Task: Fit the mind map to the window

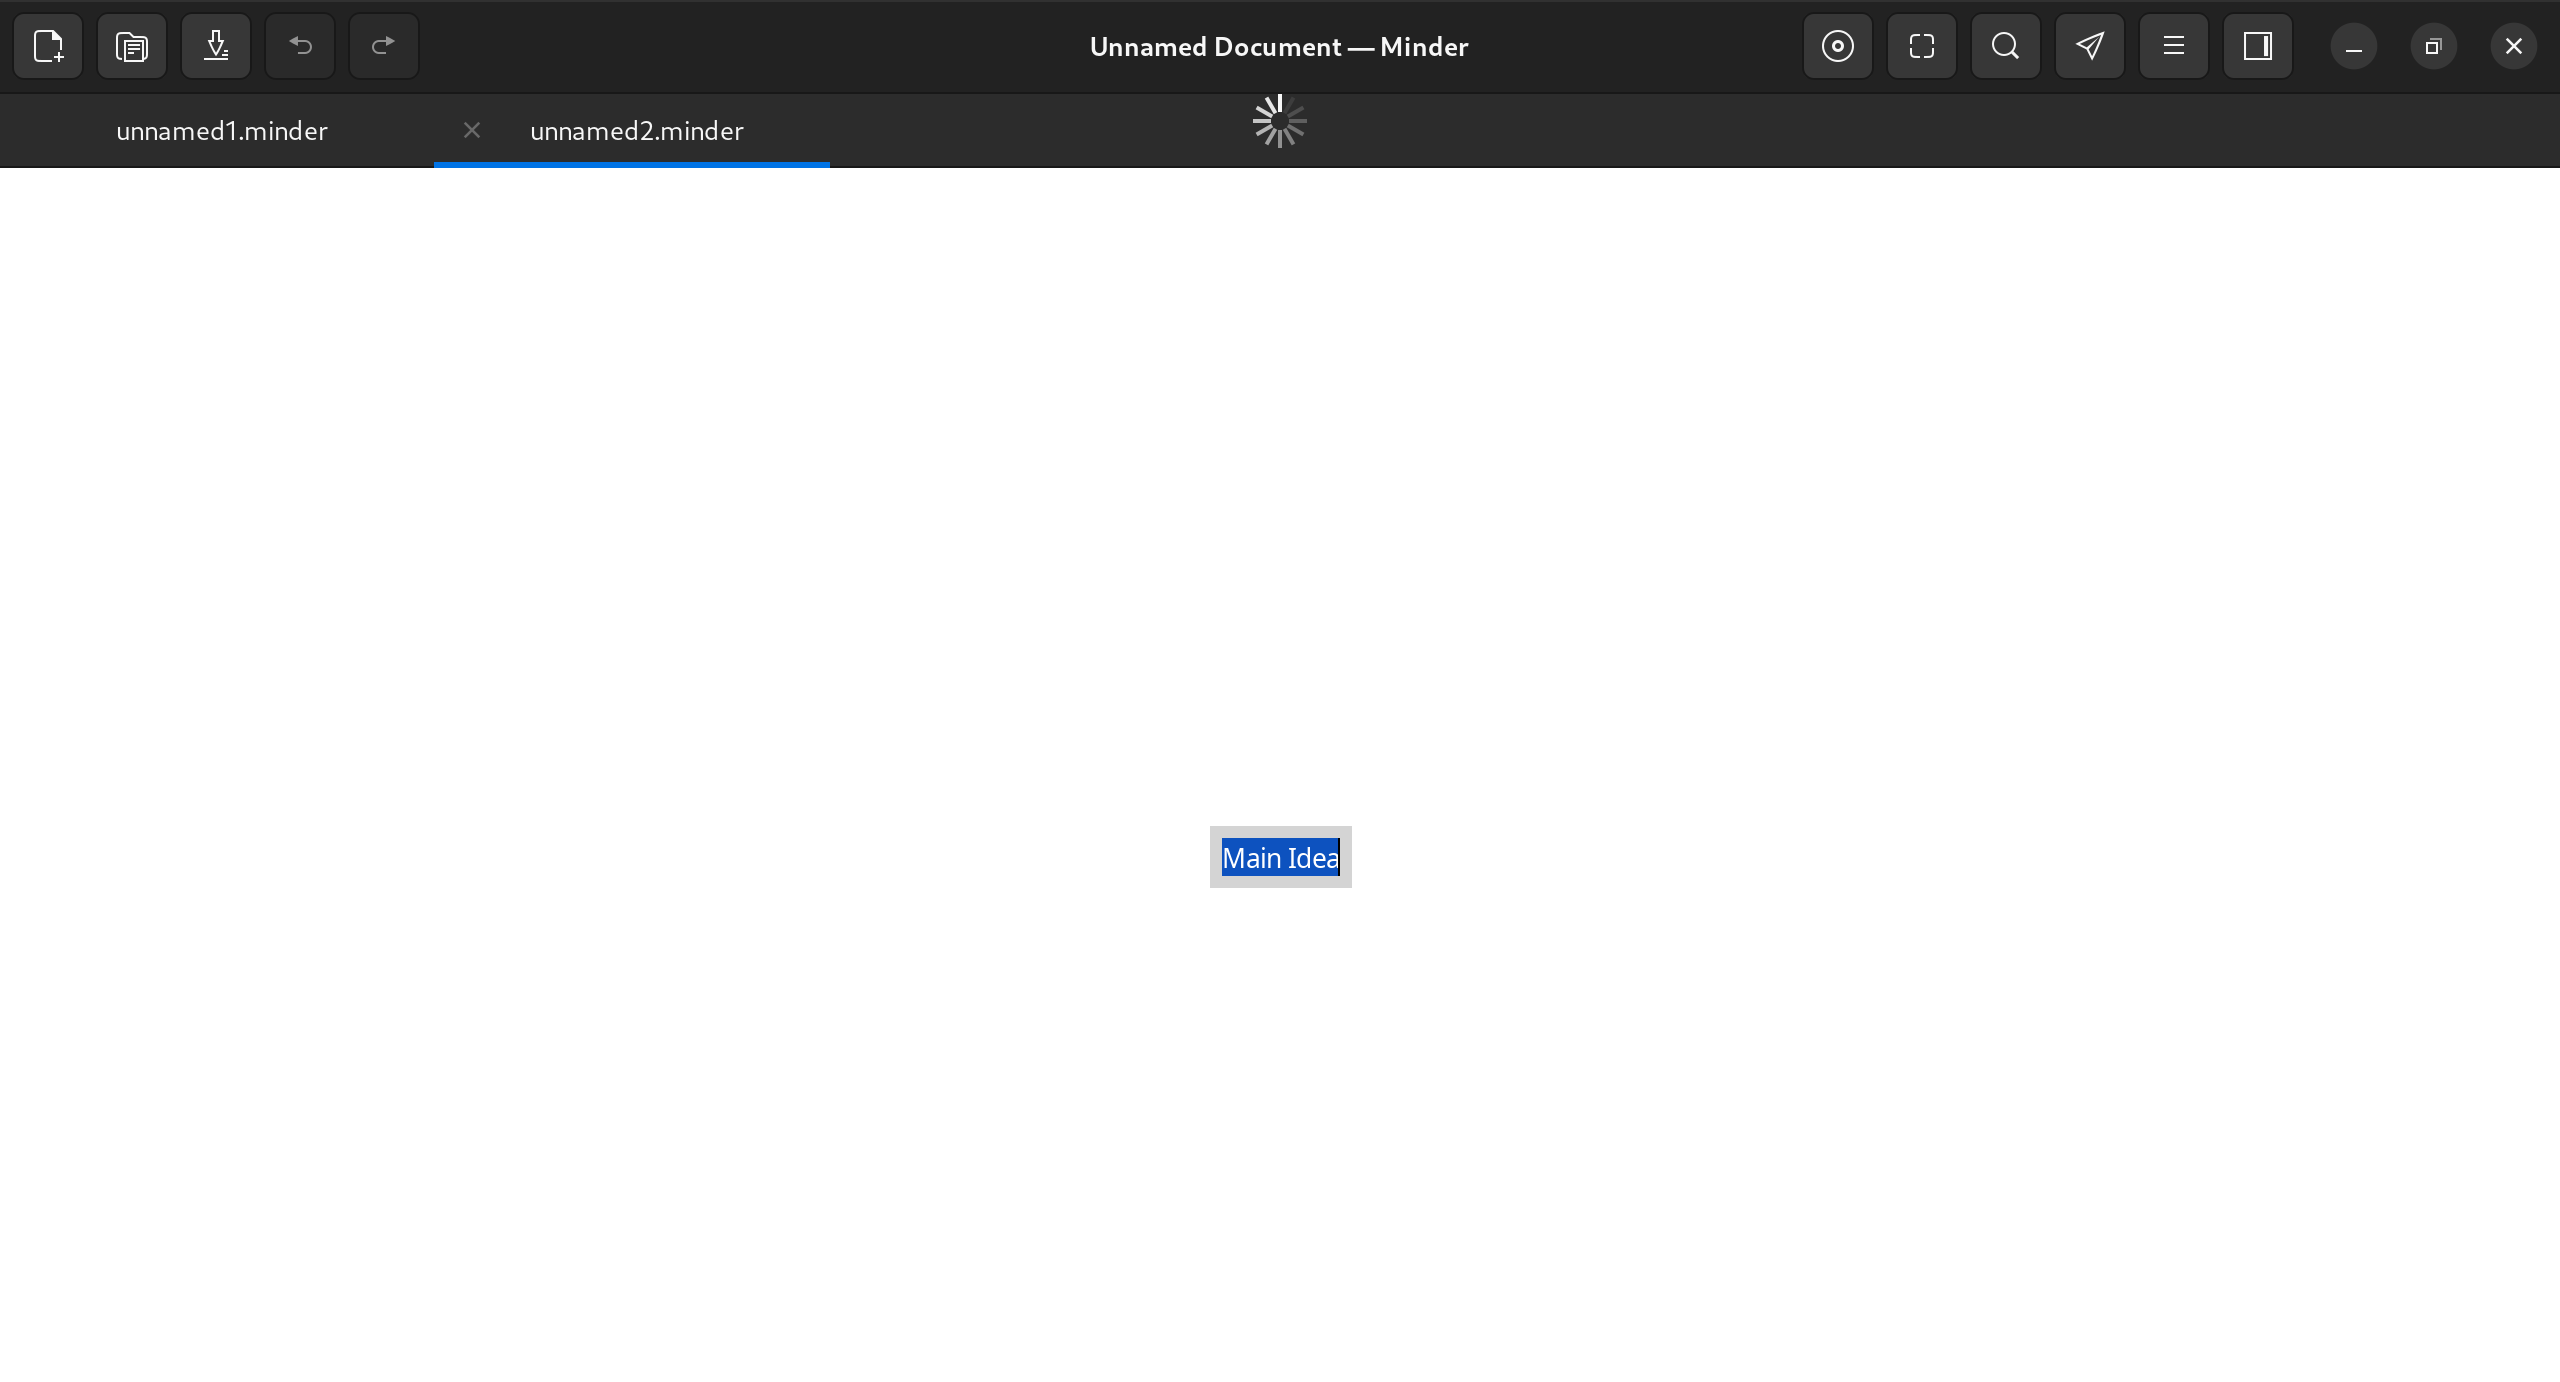Action: (x=1920, y=46)
